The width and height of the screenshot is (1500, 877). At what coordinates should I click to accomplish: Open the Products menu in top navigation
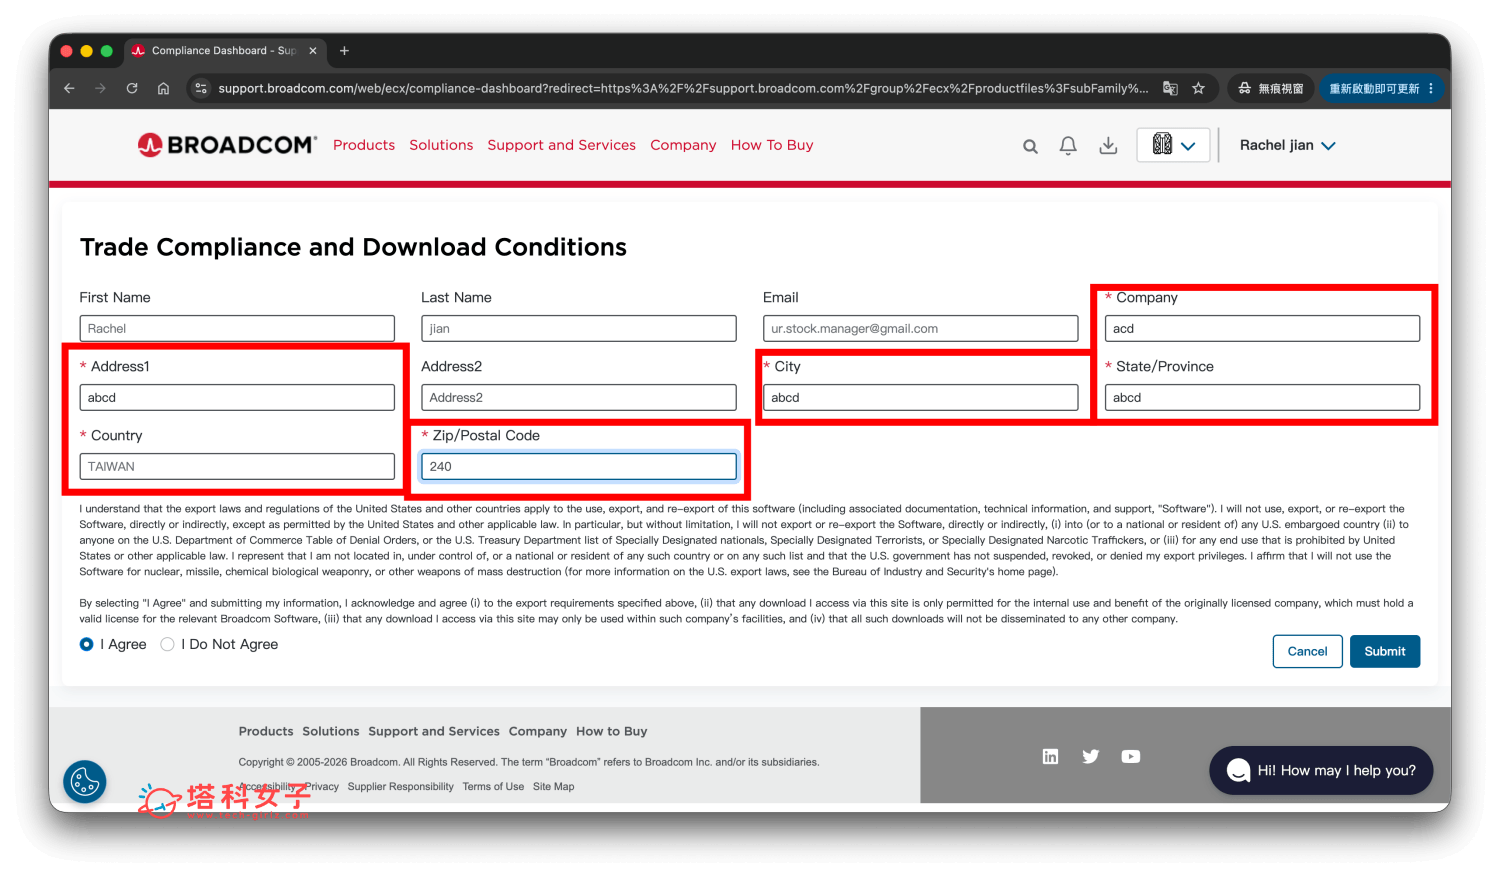364,145
